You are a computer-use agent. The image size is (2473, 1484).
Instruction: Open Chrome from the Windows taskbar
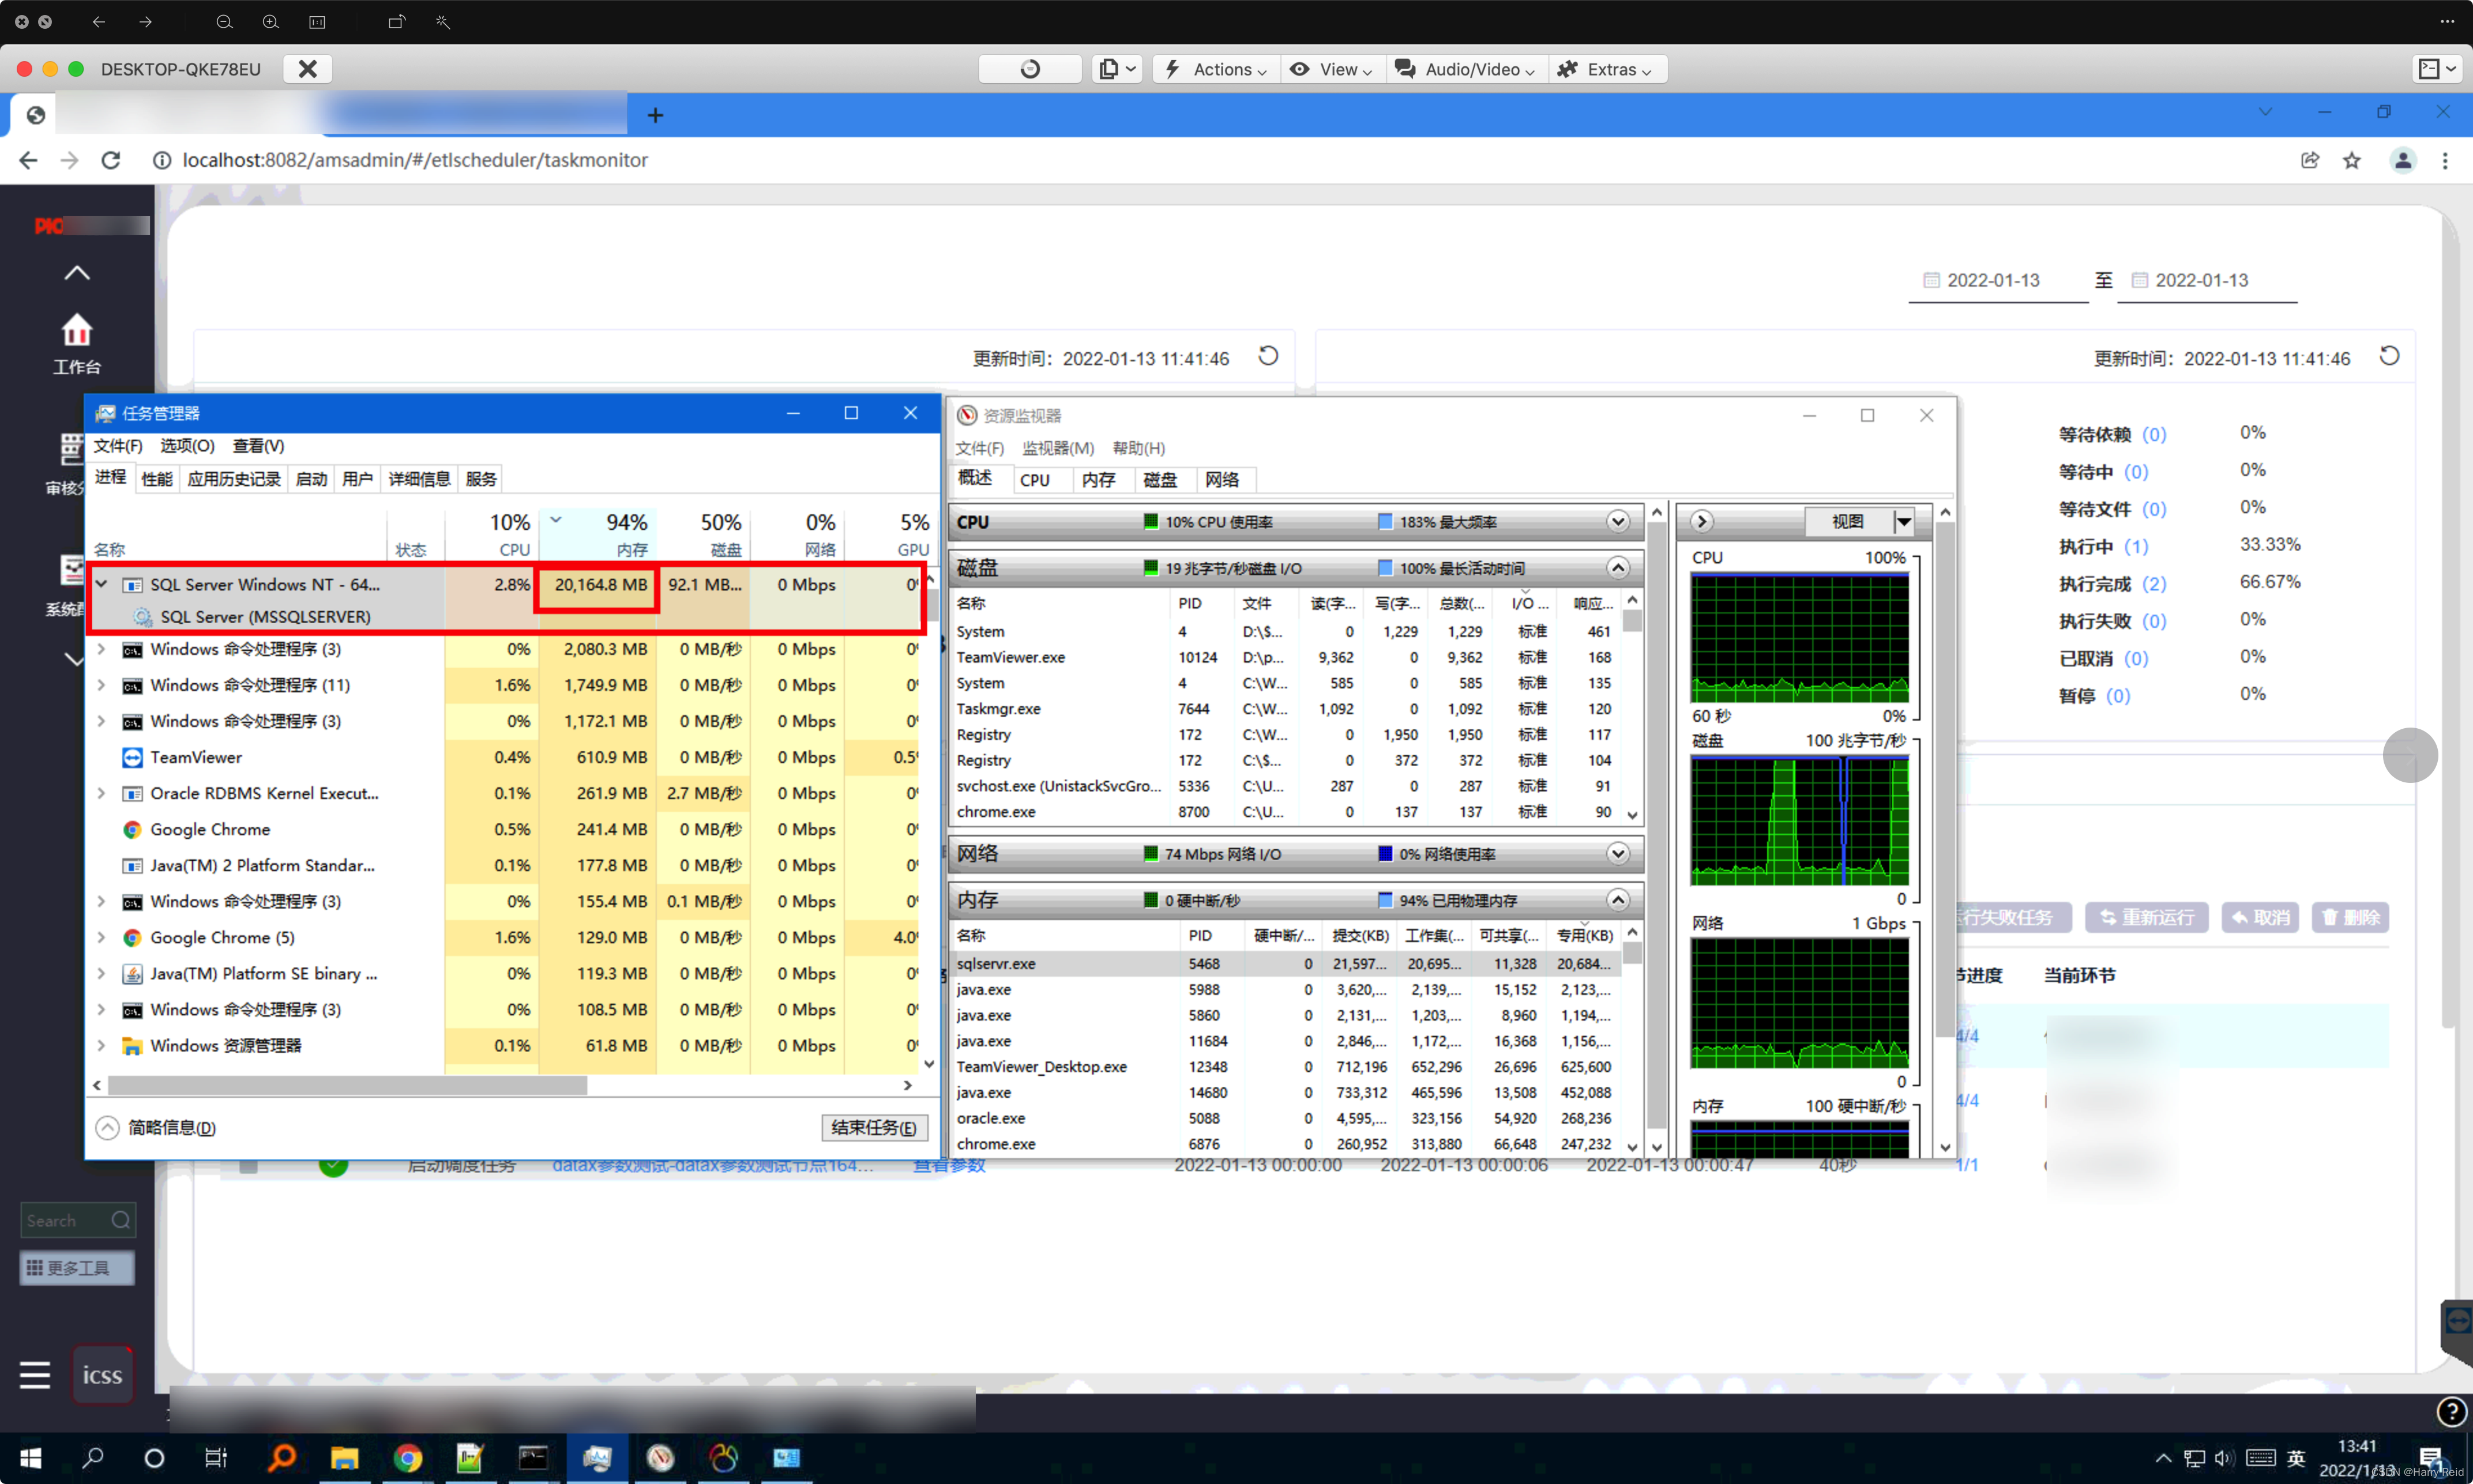tap(407, 1457)
